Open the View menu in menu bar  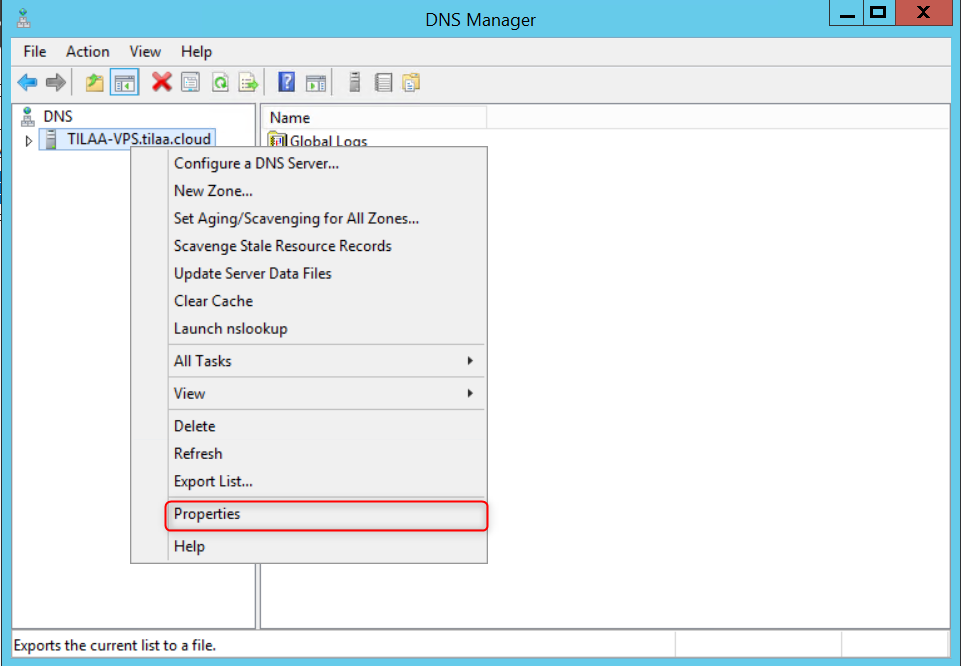[x=145, y=51]
